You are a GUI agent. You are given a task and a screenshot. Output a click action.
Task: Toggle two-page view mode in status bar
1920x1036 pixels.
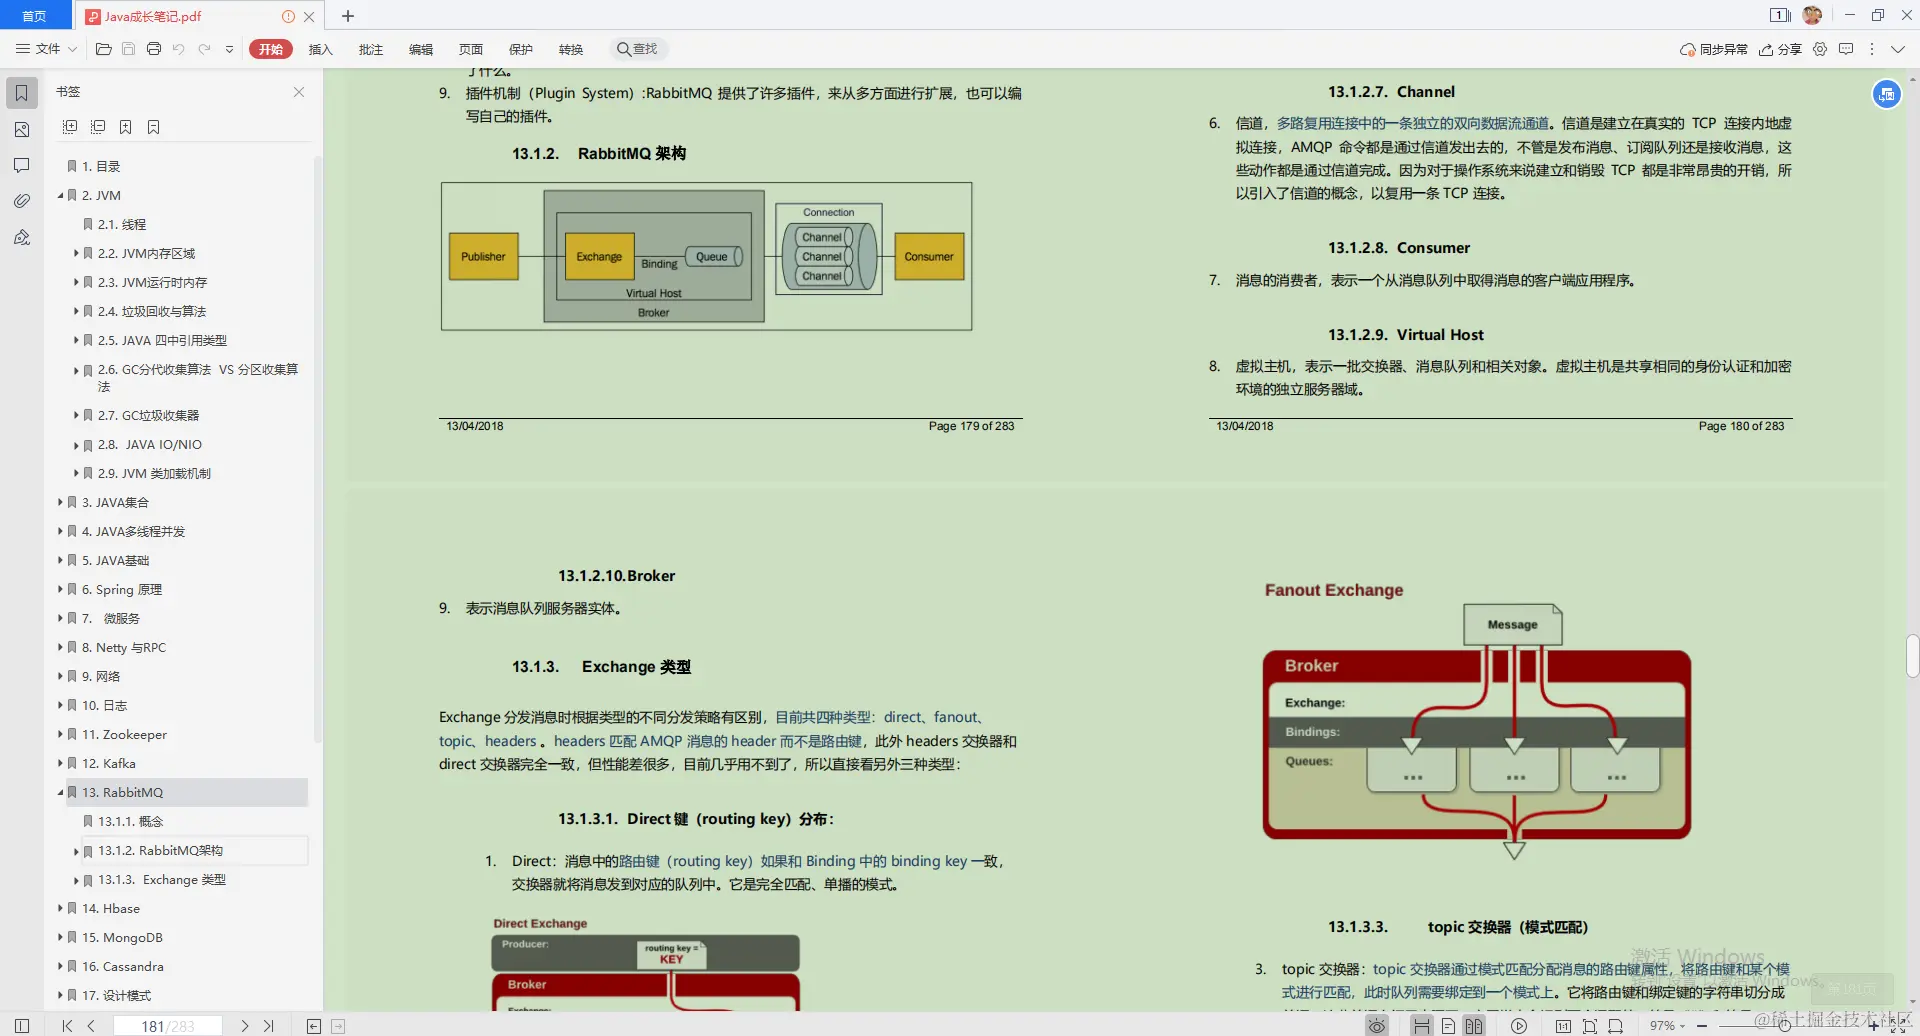(1474, 1026)
